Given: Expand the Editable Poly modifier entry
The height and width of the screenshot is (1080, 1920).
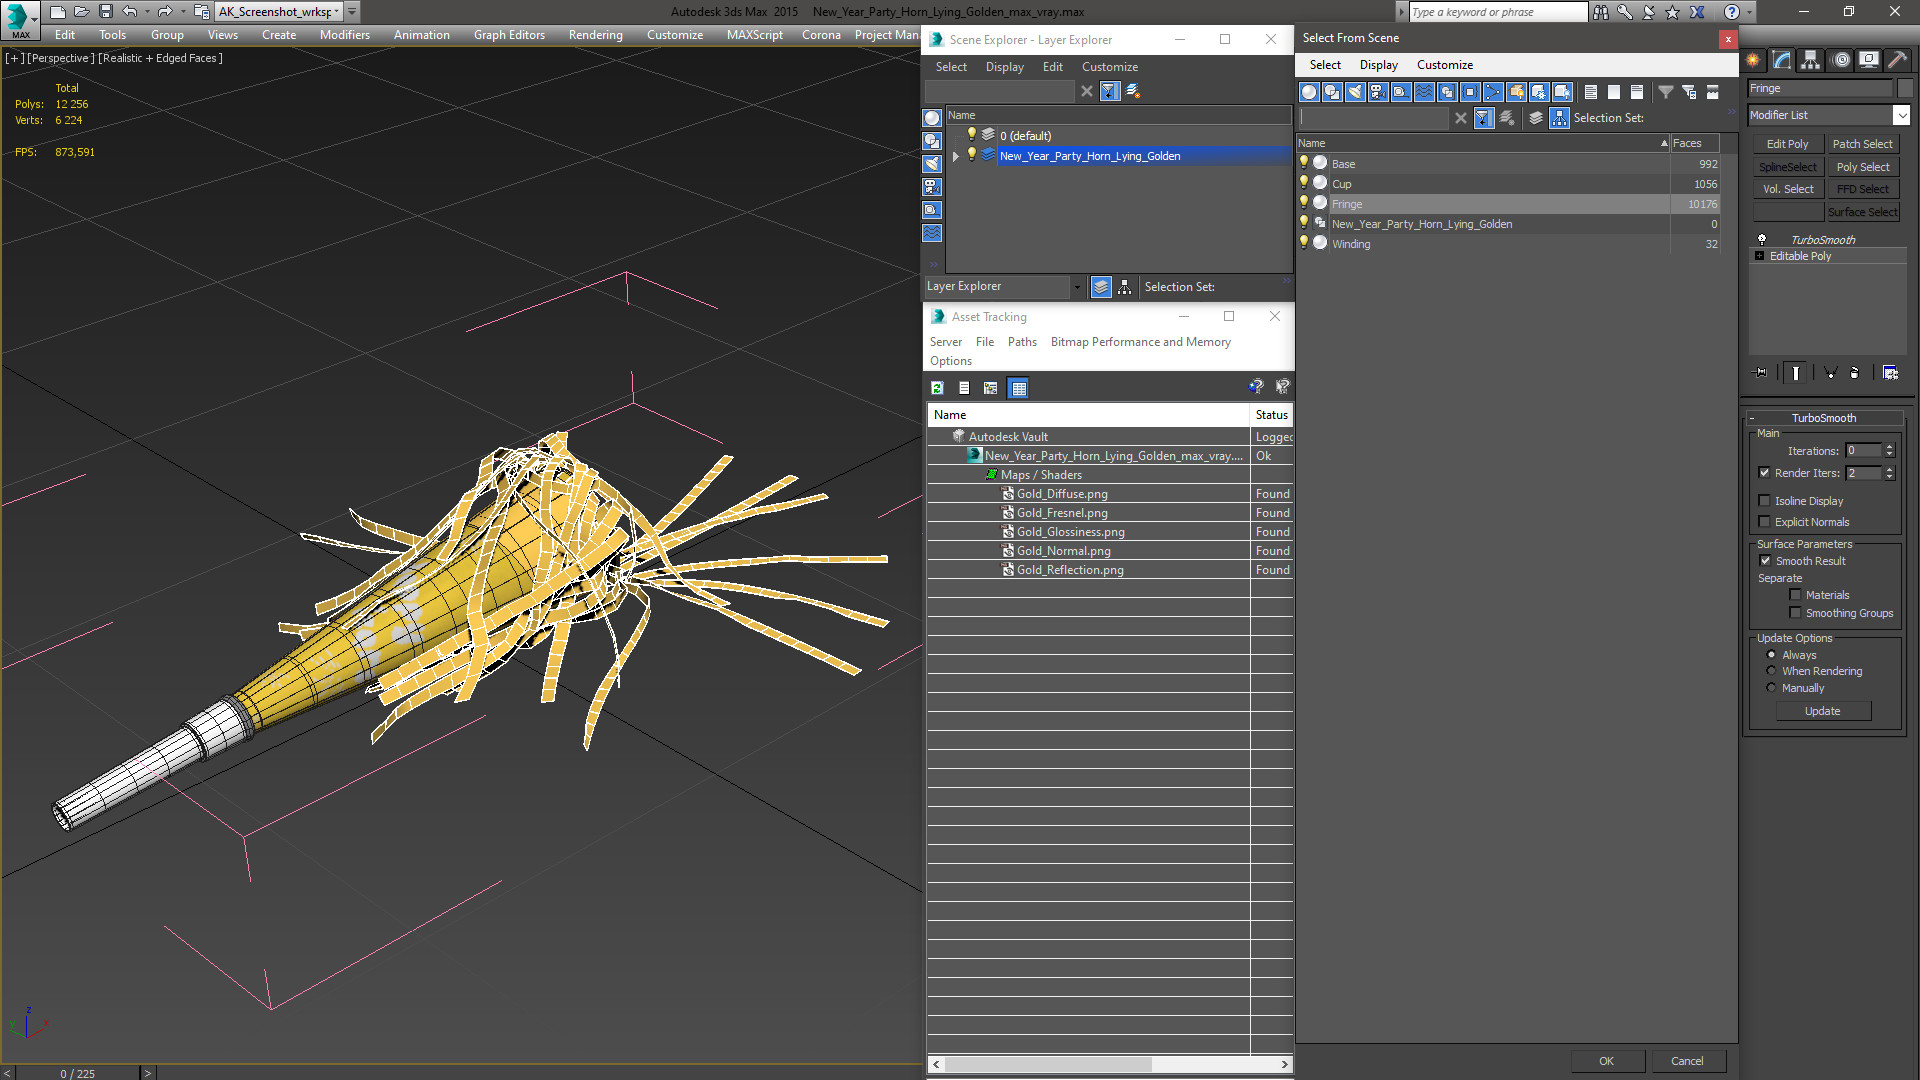Looking at the screenshot, I should point(1760,256).
